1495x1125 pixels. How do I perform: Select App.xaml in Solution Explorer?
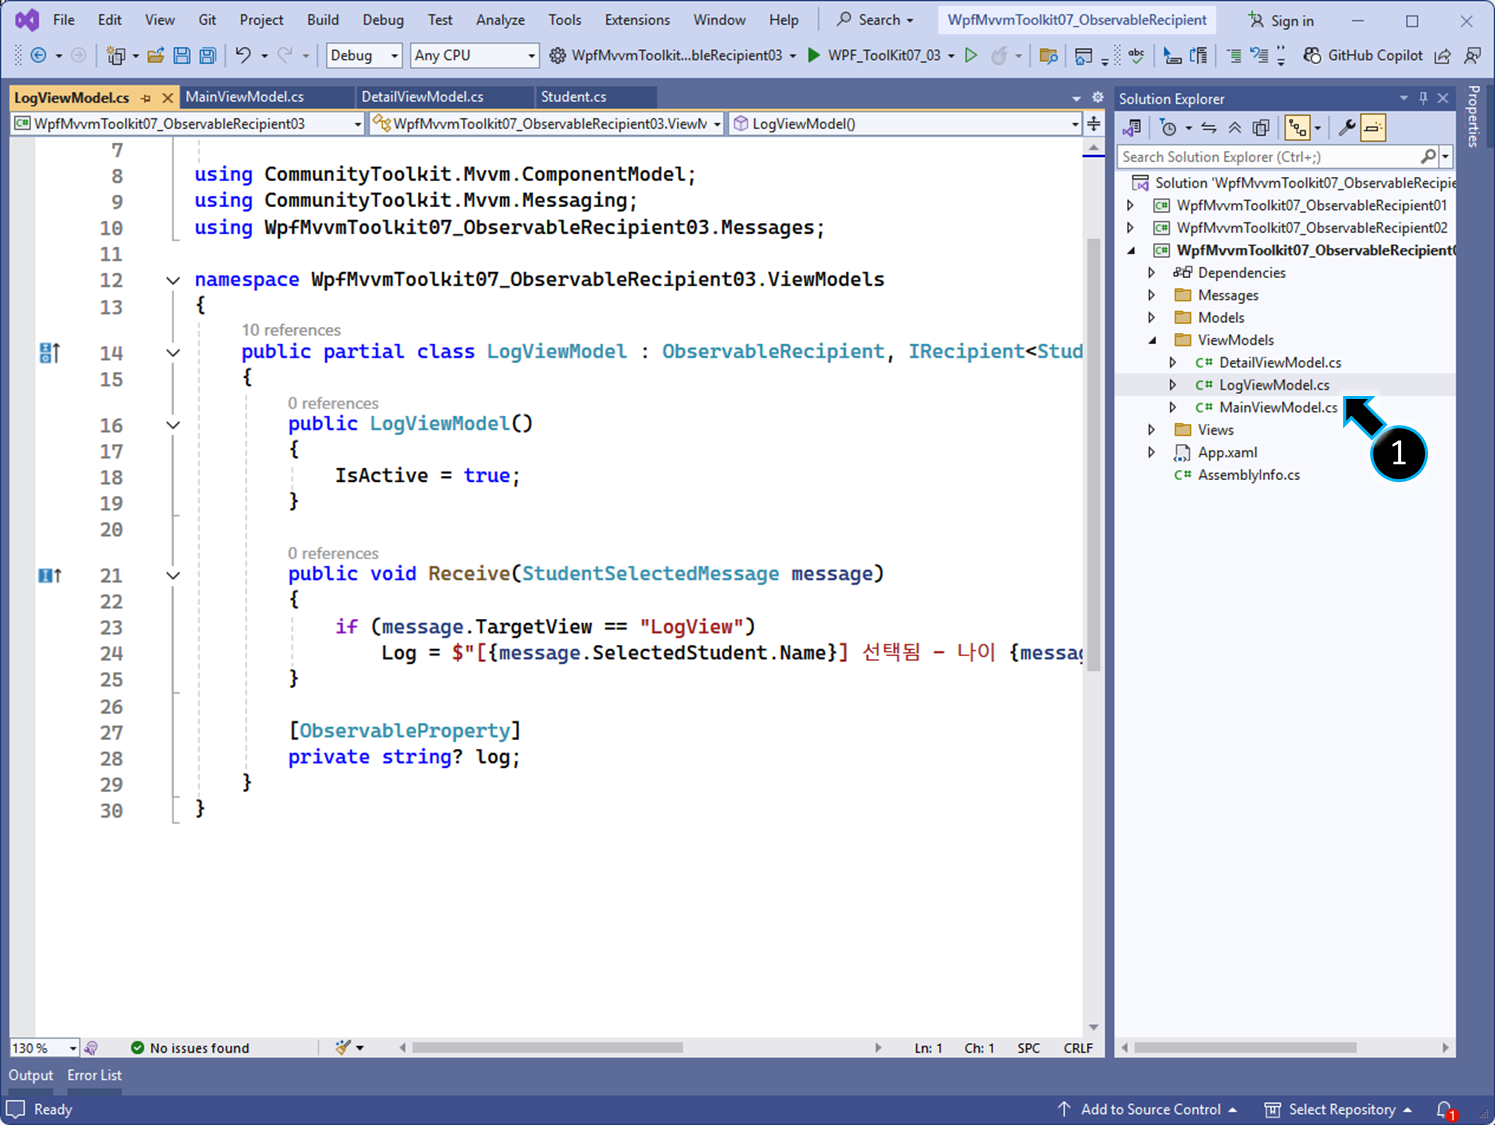point(1227,453)
